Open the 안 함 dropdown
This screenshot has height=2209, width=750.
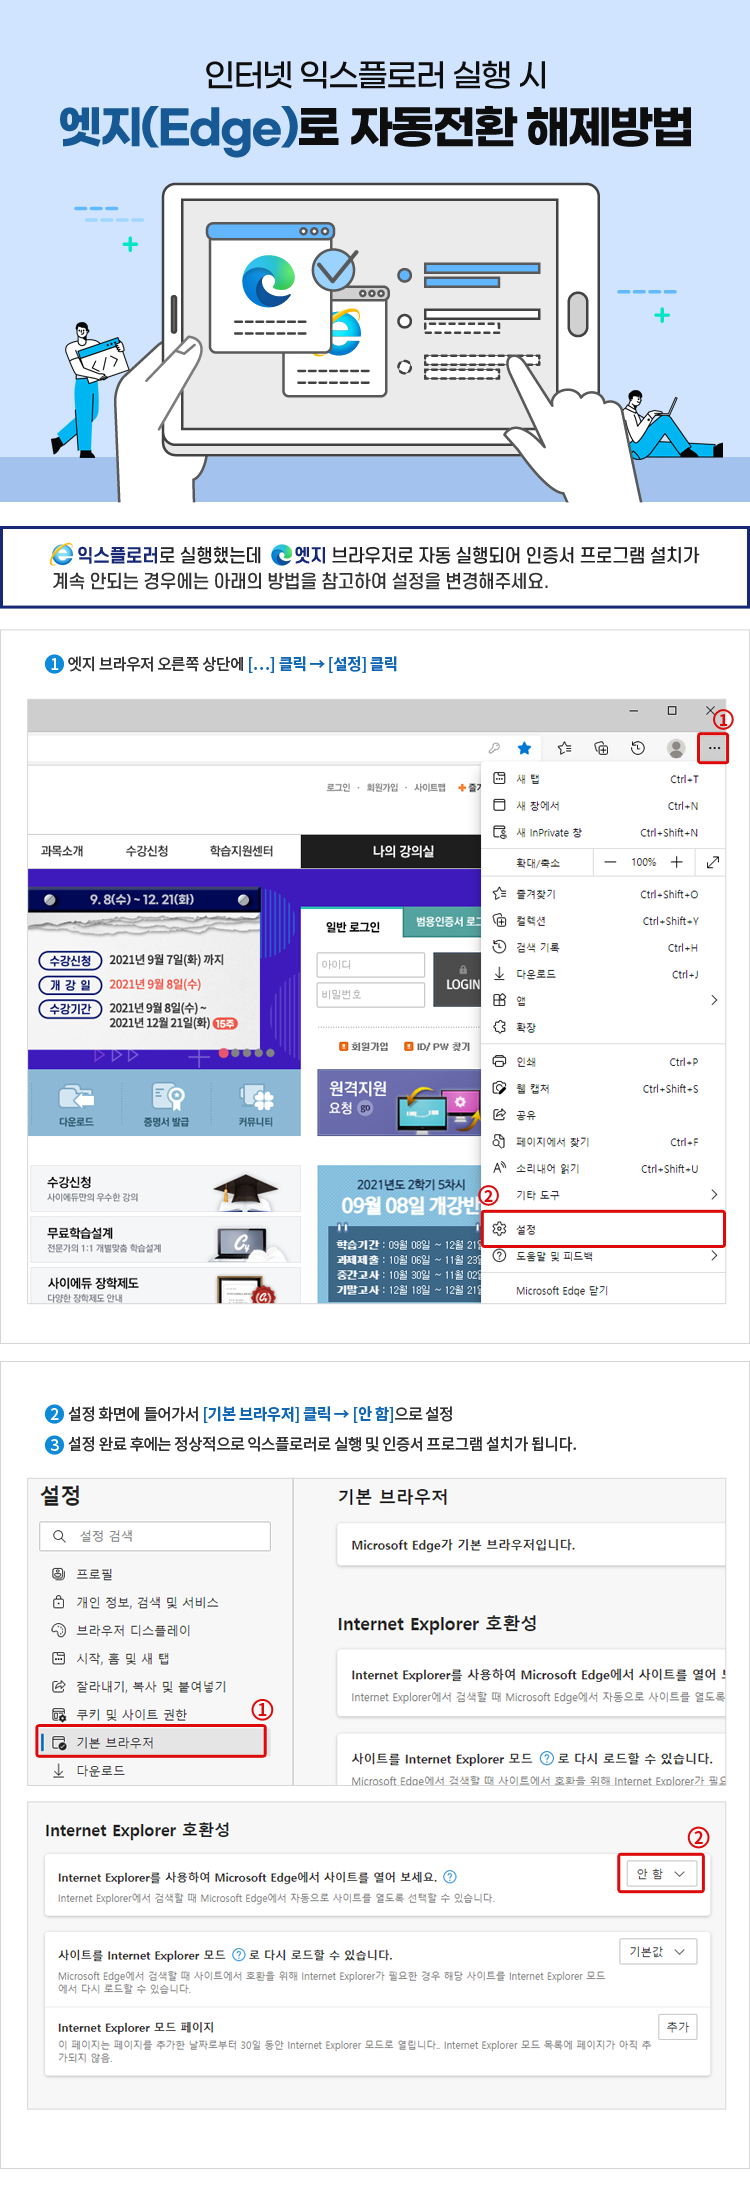coord(661,1873)
